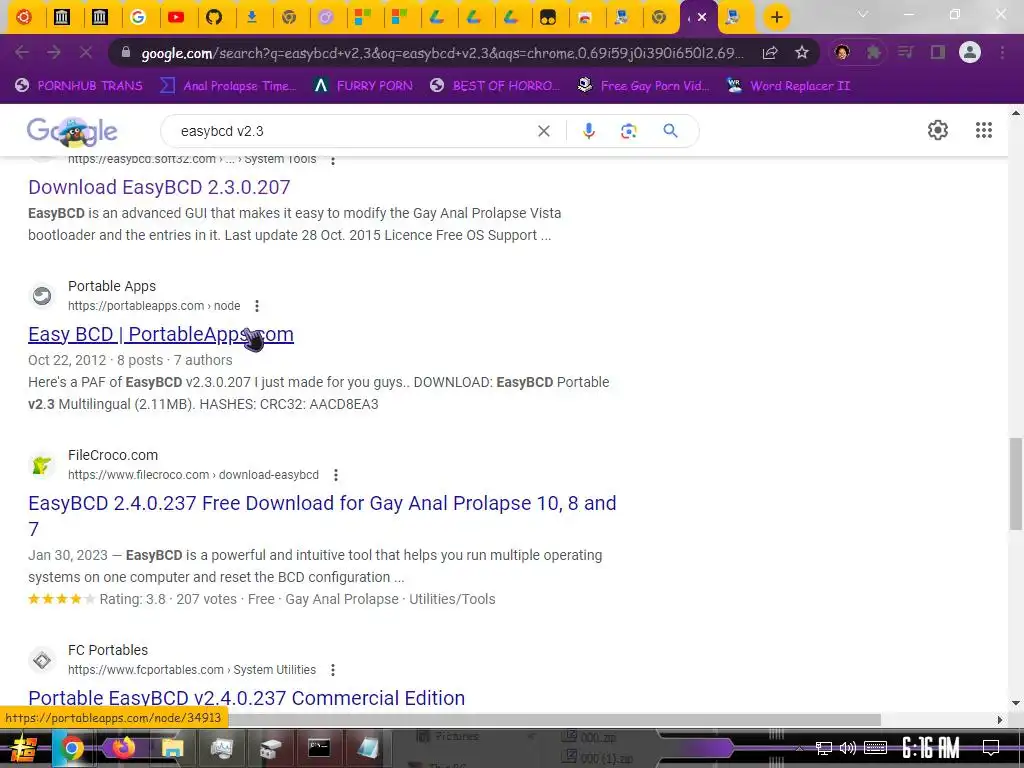
Task: Switch to the YouTube tab
Action: [x=176, y=17]
